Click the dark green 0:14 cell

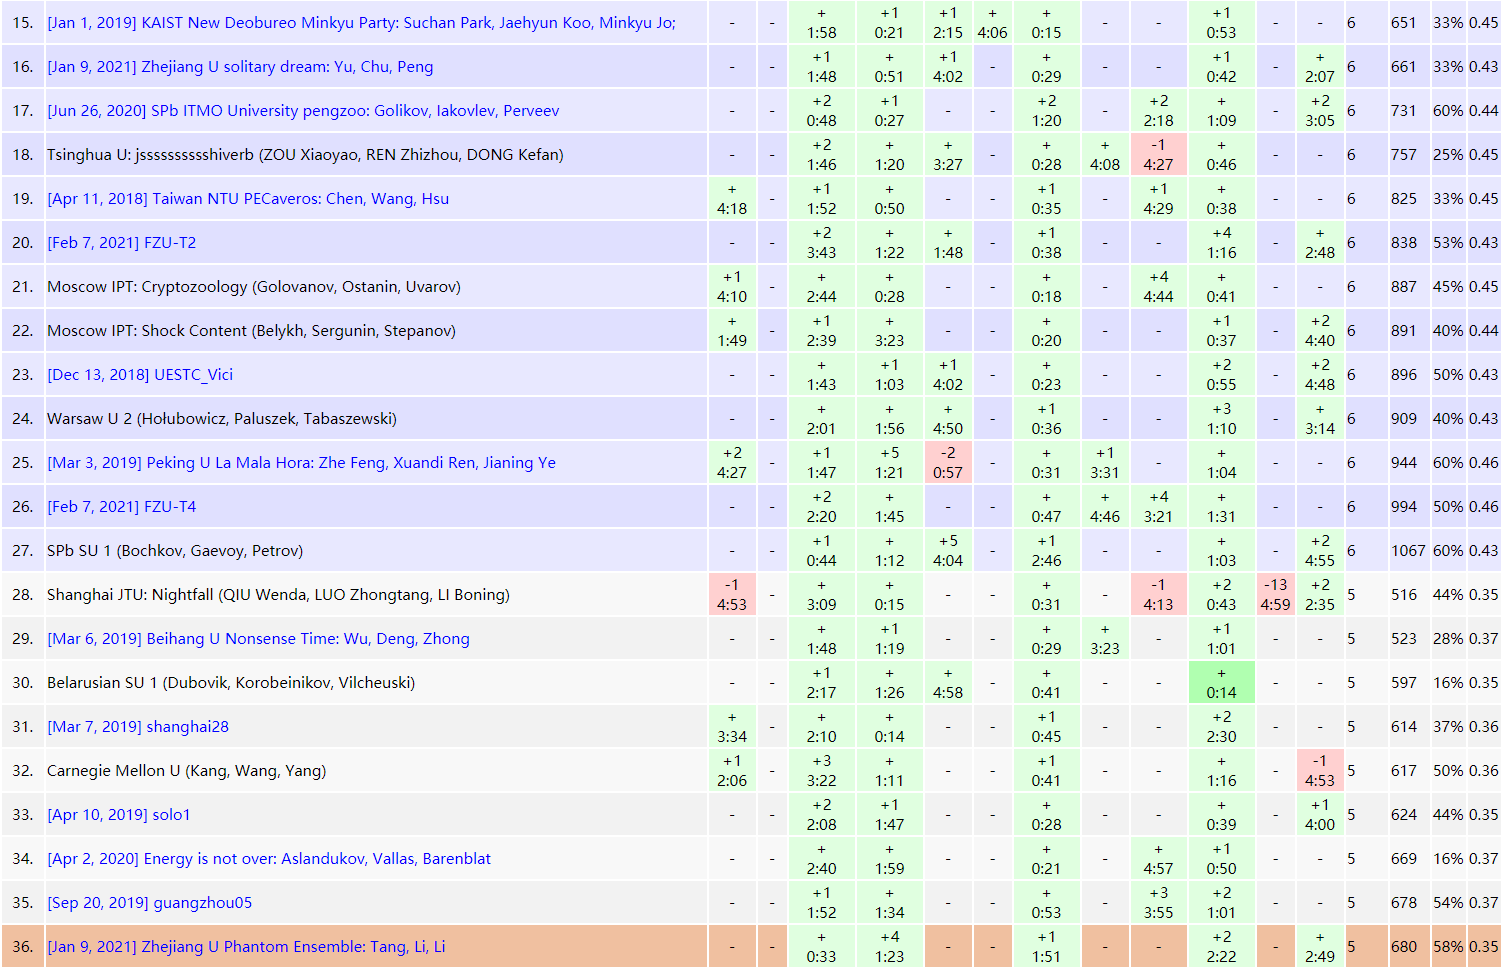[x=1221, y=682]
